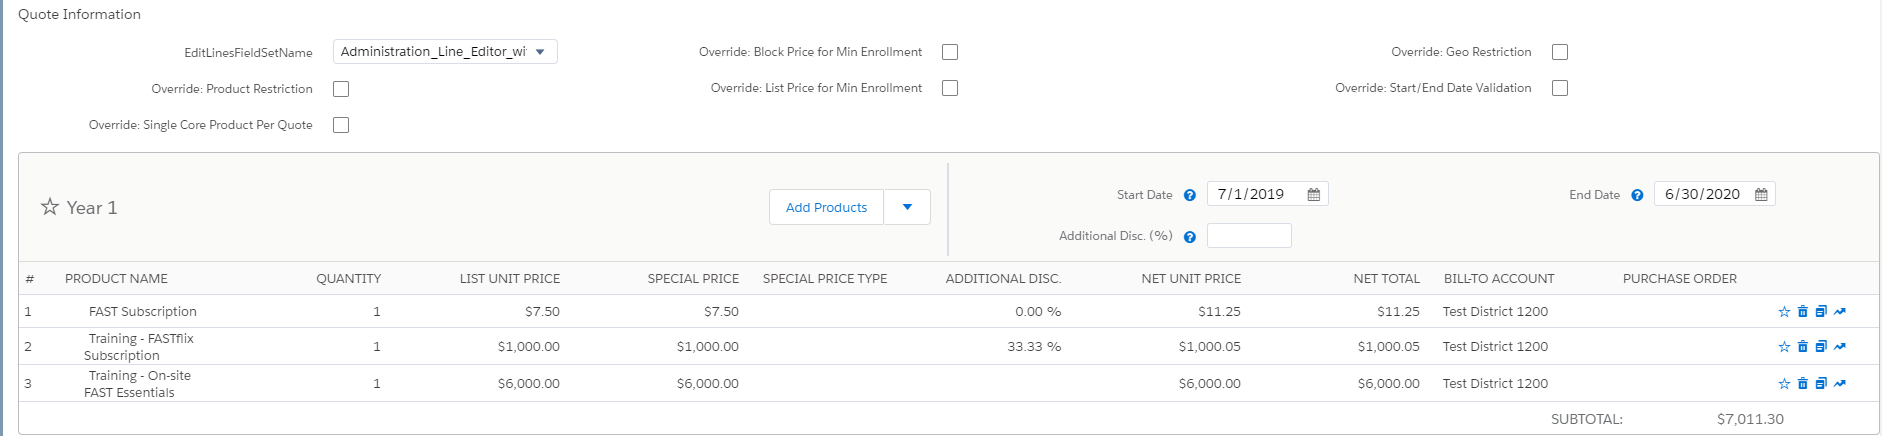Click the trend arrow icon for On-site FAST Essentials
Screen dimensions: 1882x436
pos(1840,384)
